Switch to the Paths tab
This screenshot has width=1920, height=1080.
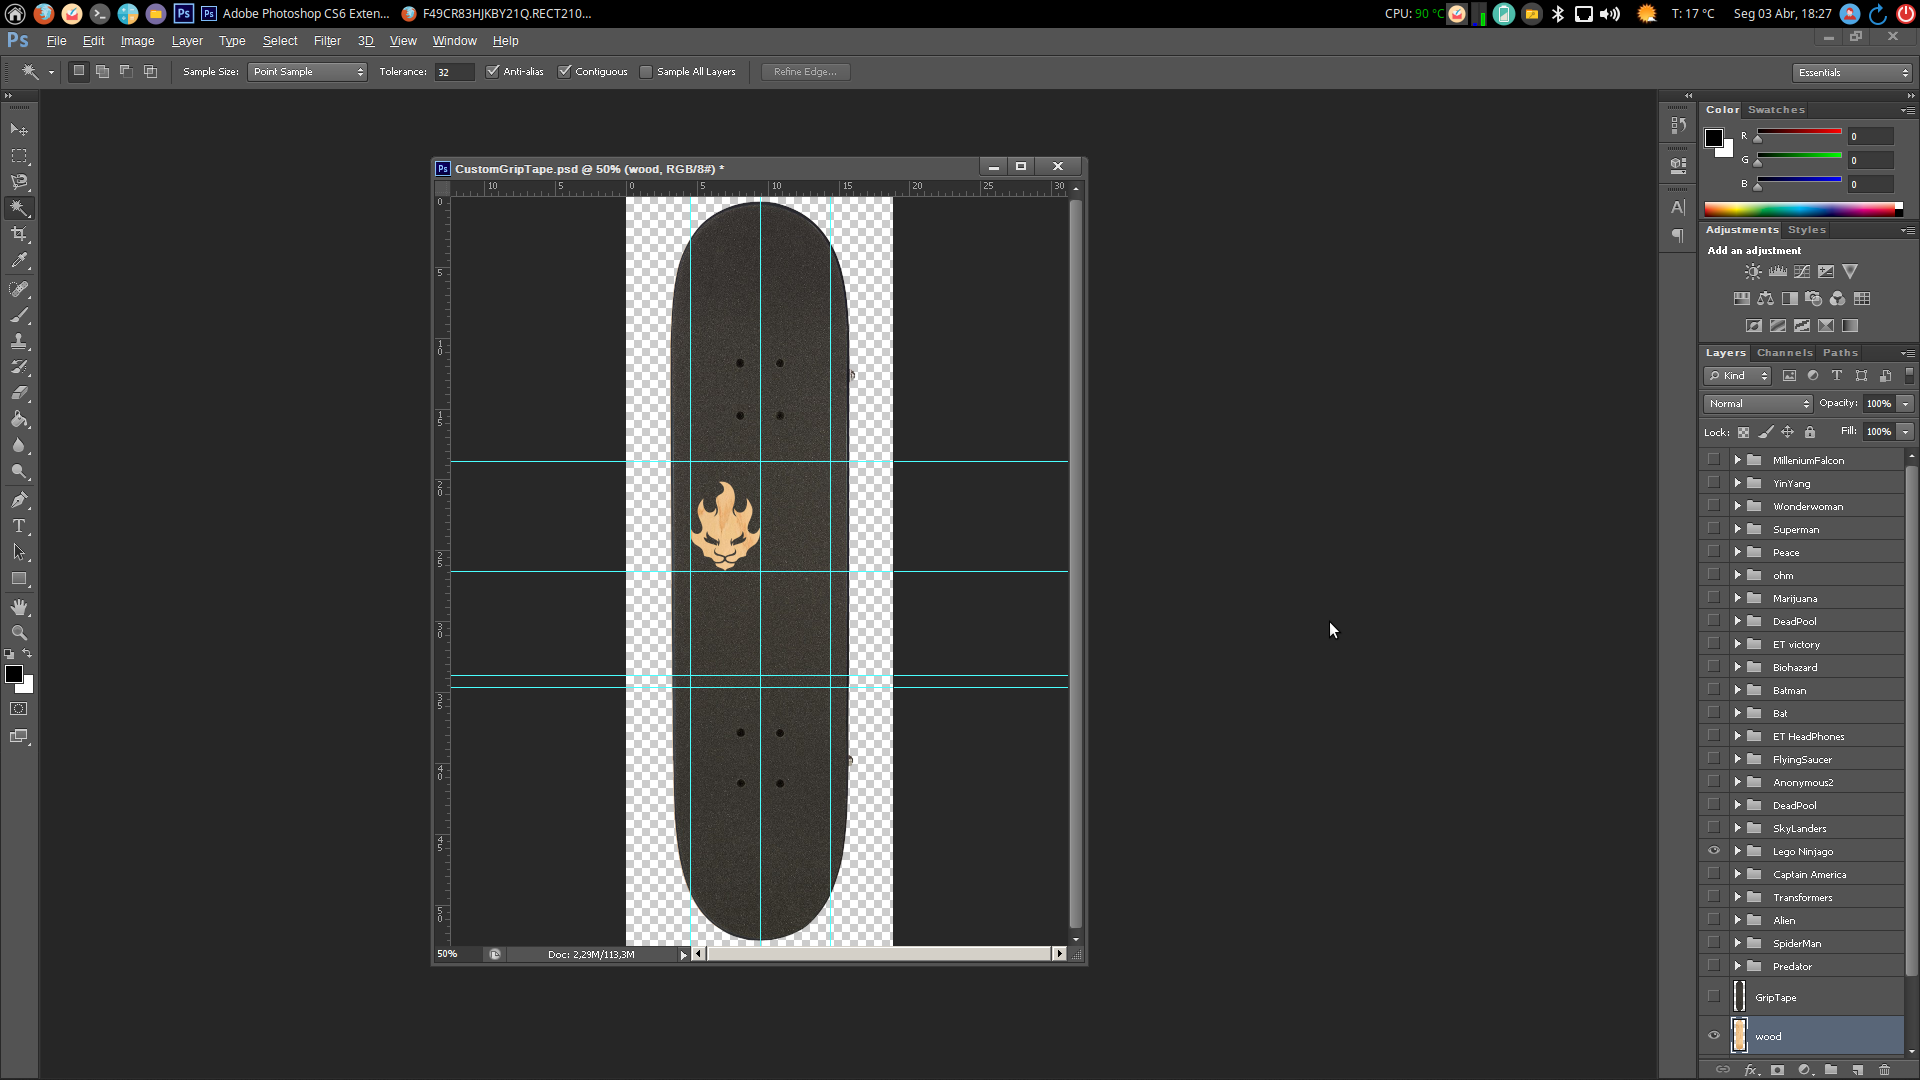coord(1840,353)
